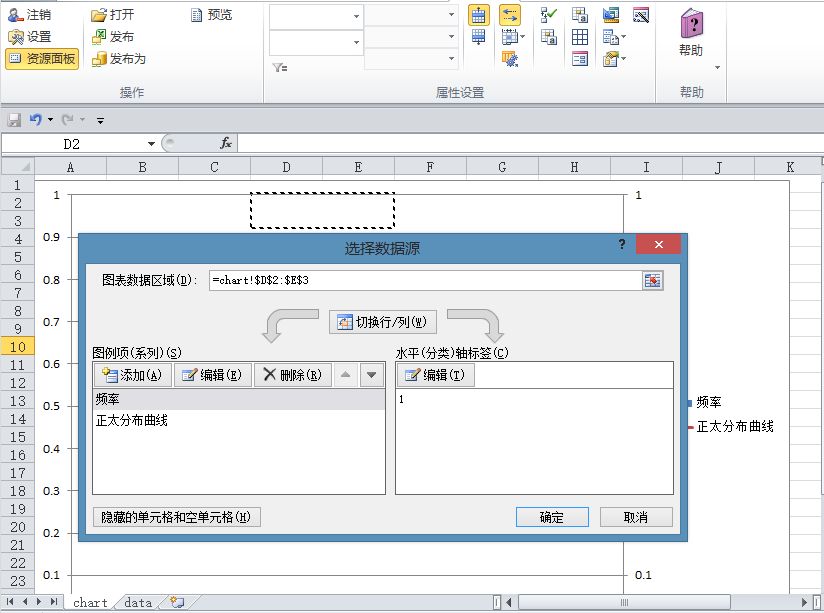Screen dimensions: 824x613
Task: Select row 10 header
Action: click(17, 346)
